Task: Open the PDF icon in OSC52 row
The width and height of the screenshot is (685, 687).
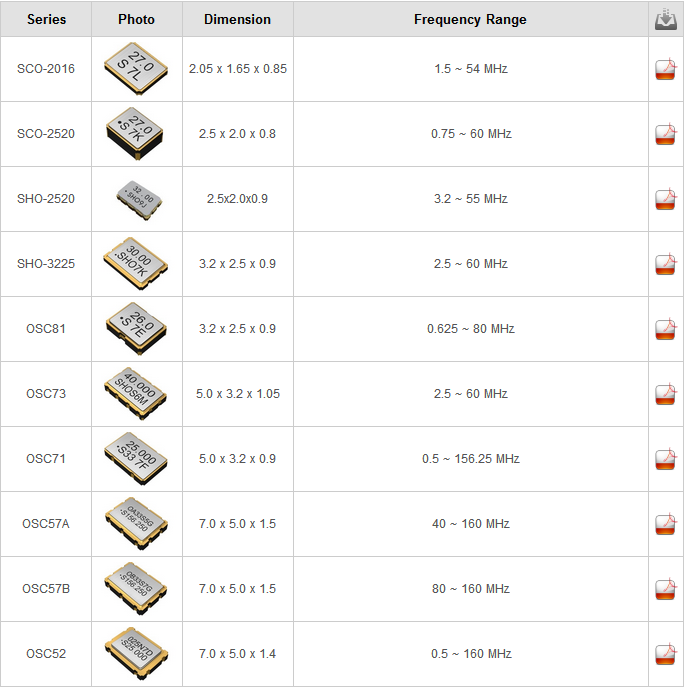Action: 665,654
